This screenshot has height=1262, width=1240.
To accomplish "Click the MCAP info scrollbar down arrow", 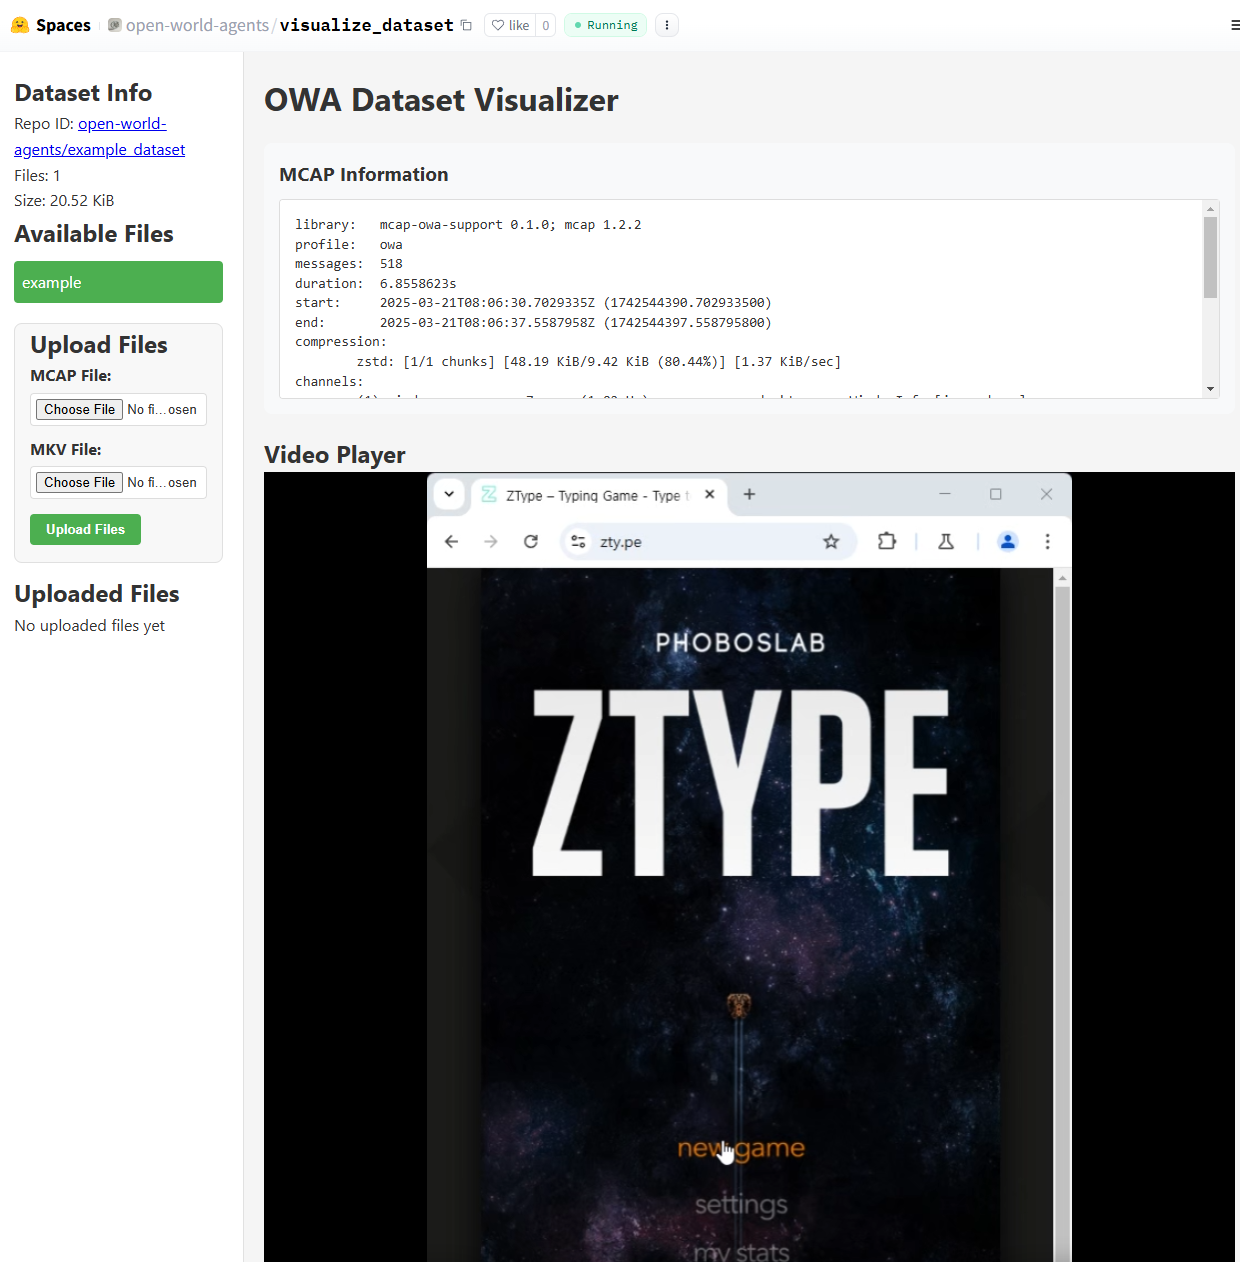I will (1210, 389).
